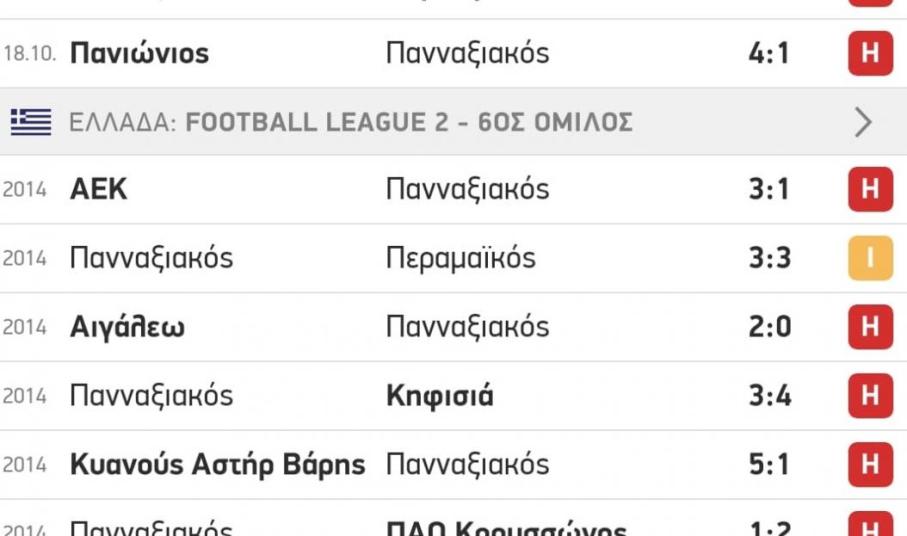Click the red H badge for Αιγάλεω match
The width and height of the screenshot is (907, 536).
point(869,328)
